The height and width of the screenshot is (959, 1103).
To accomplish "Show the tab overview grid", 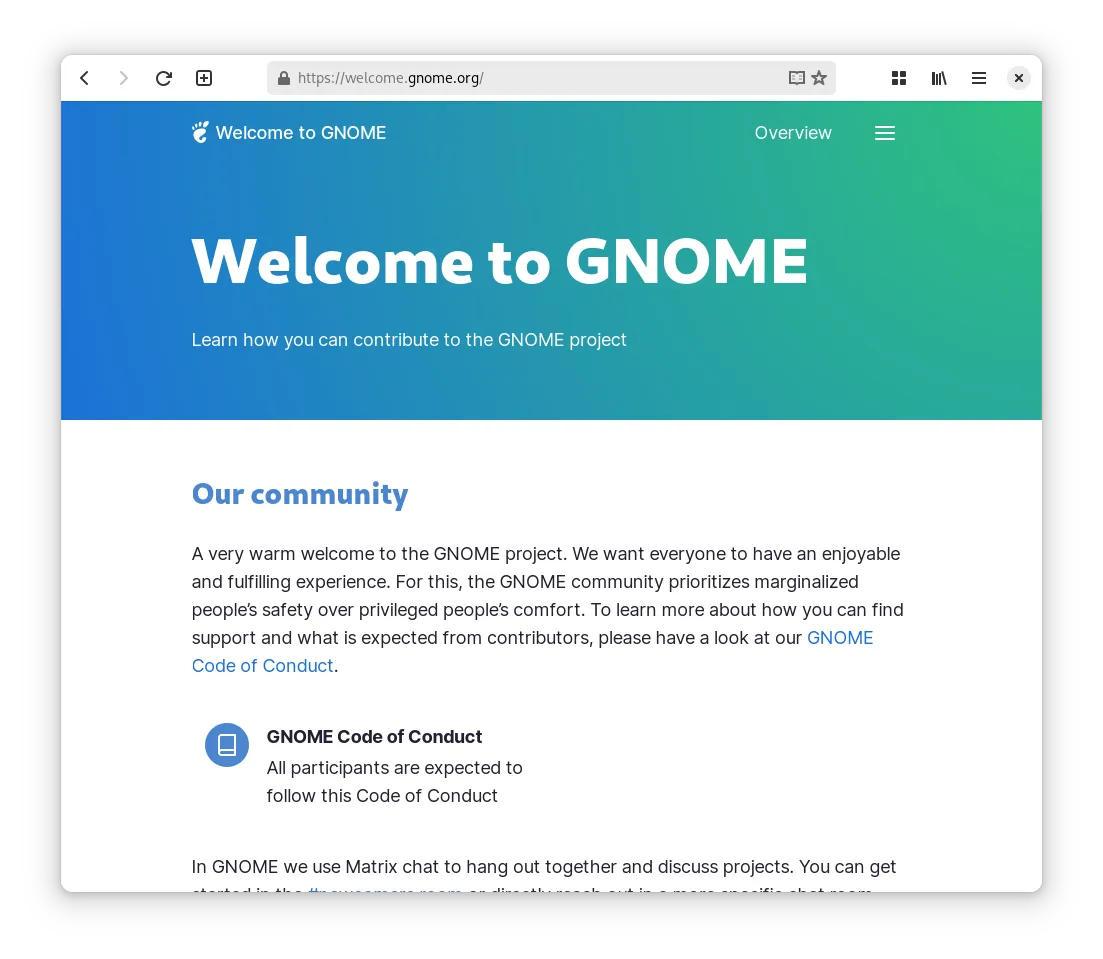I will (899, 78).
